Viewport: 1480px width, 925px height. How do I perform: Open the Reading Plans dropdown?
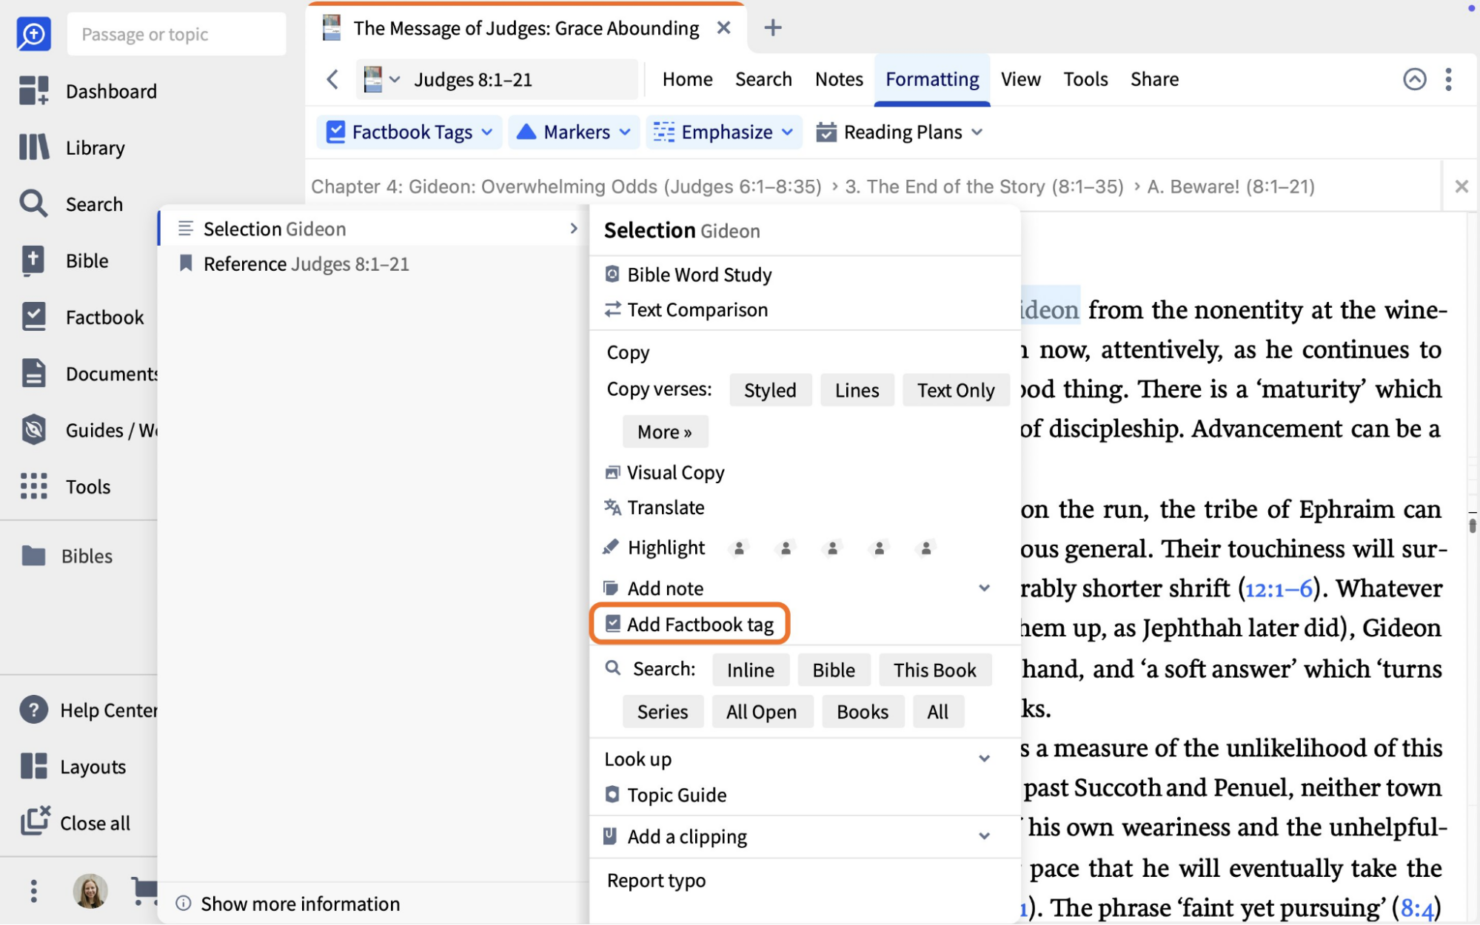click(x=898, y=131)
